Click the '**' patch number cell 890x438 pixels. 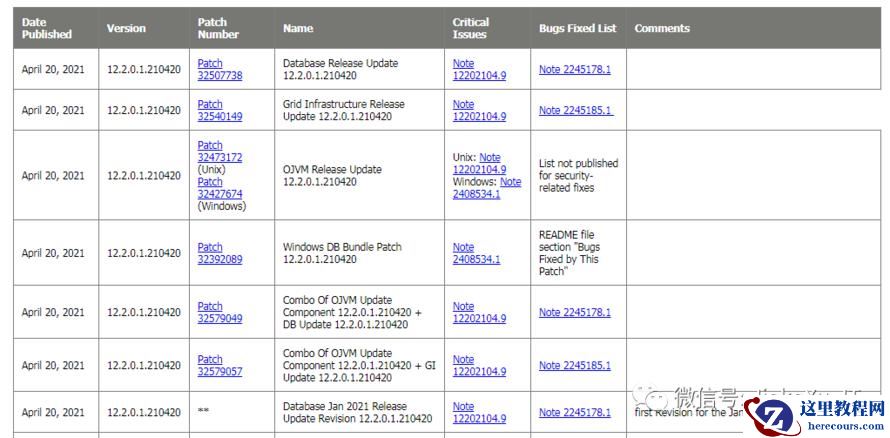[x=232, y=412]
